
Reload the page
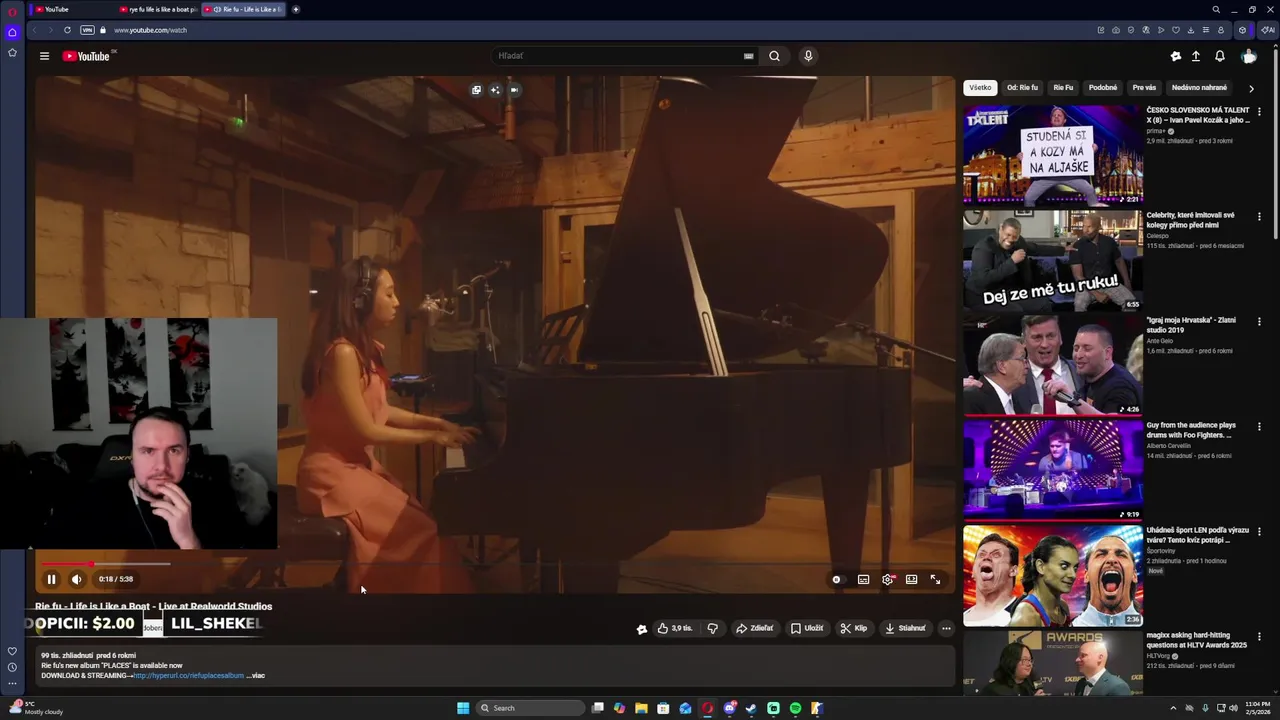coord(67,30)
